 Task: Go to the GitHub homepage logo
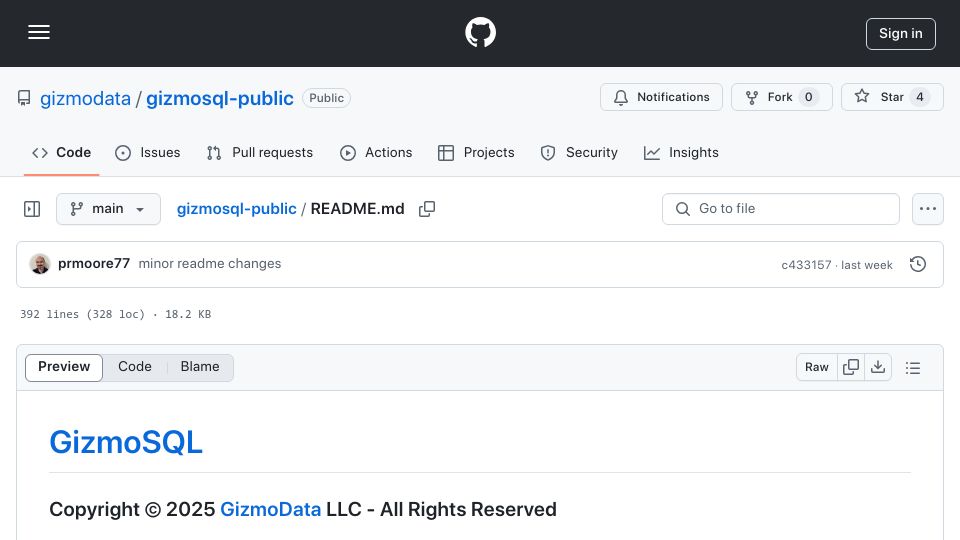click(480, 32)
